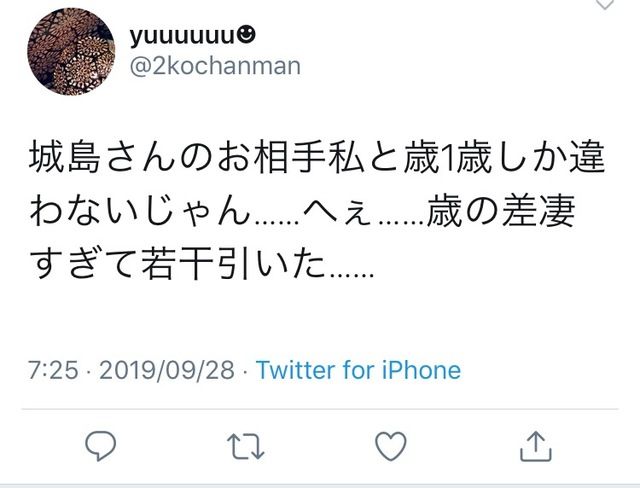Reply to the tweet via speech bubble icon
The image size is (640, 488).
(100, 446)
